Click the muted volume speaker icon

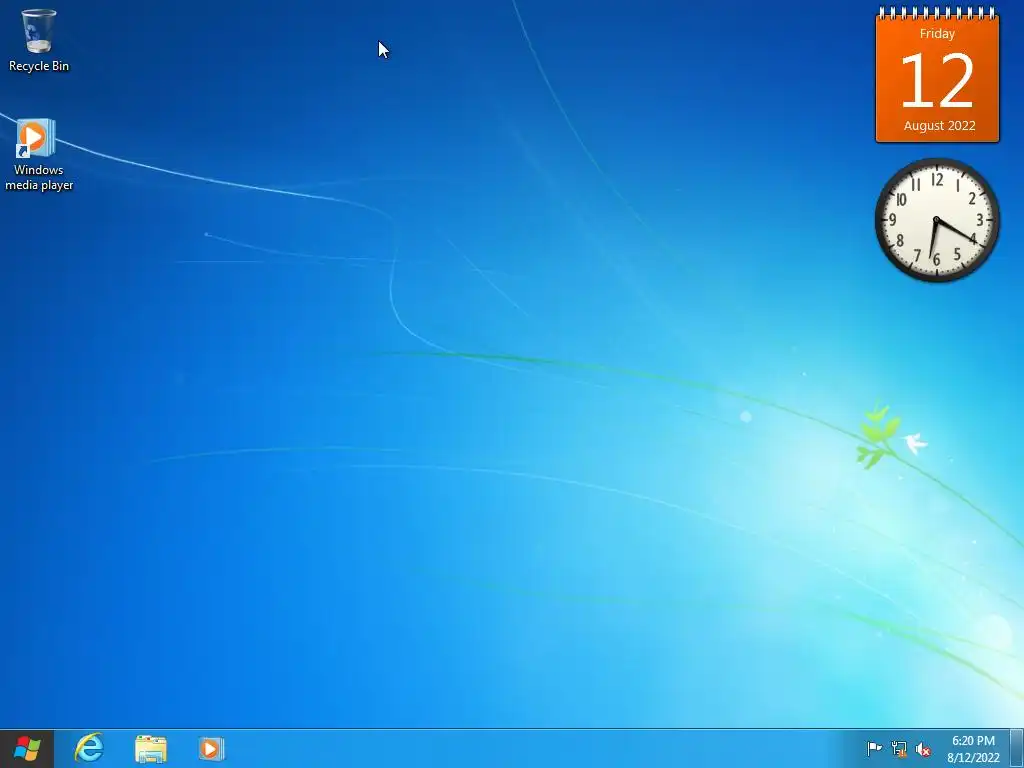point(923,749)
